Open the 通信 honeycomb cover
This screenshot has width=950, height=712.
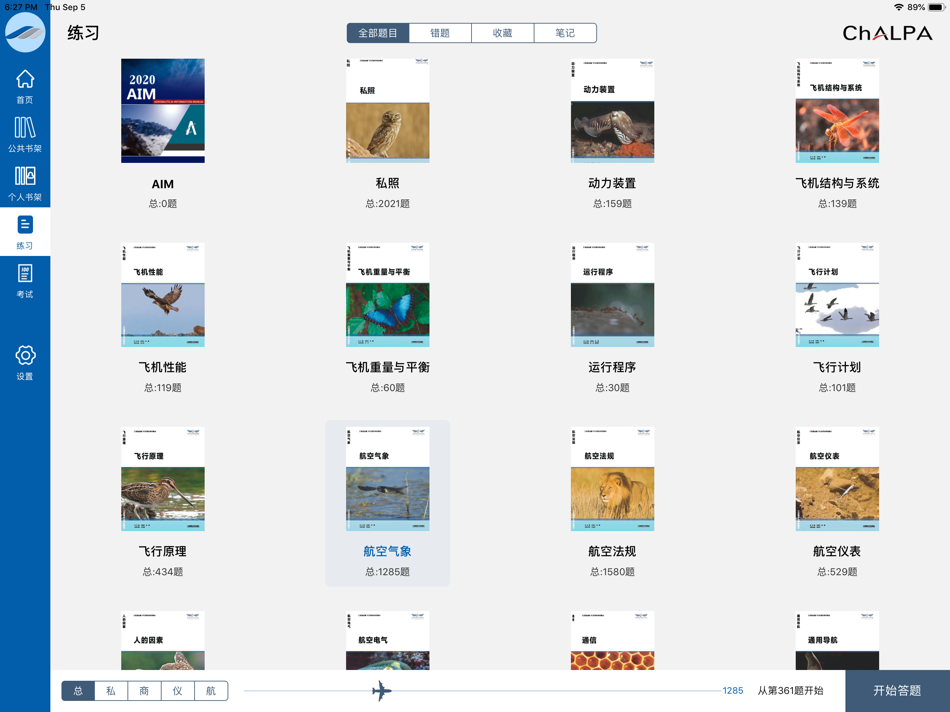pyautogui.click(x=613, y=640)
